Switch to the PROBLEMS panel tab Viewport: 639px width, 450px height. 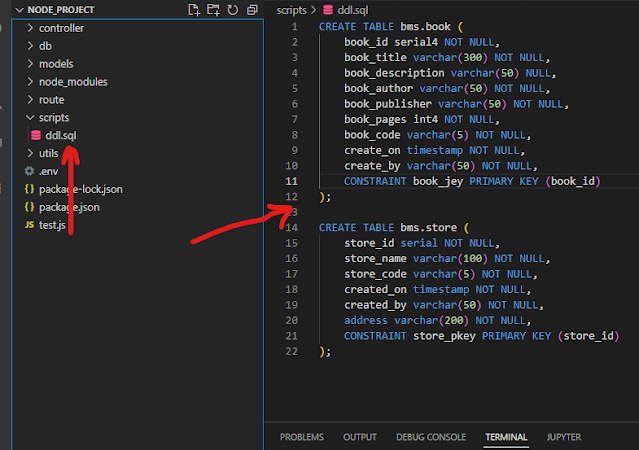(x=302, y=437)
